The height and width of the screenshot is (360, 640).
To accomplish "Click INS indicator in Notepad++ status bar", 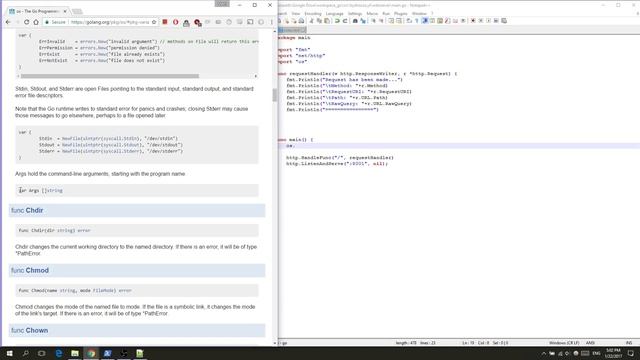I will point(629,343).
